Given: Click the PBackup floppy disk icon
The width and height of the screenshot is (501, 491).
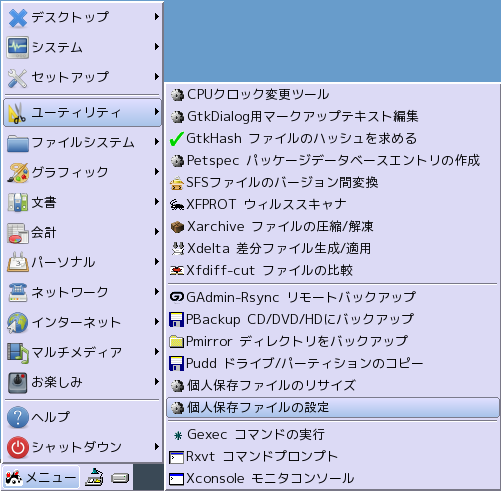Looking at the screenshot, I should point(177,319).
